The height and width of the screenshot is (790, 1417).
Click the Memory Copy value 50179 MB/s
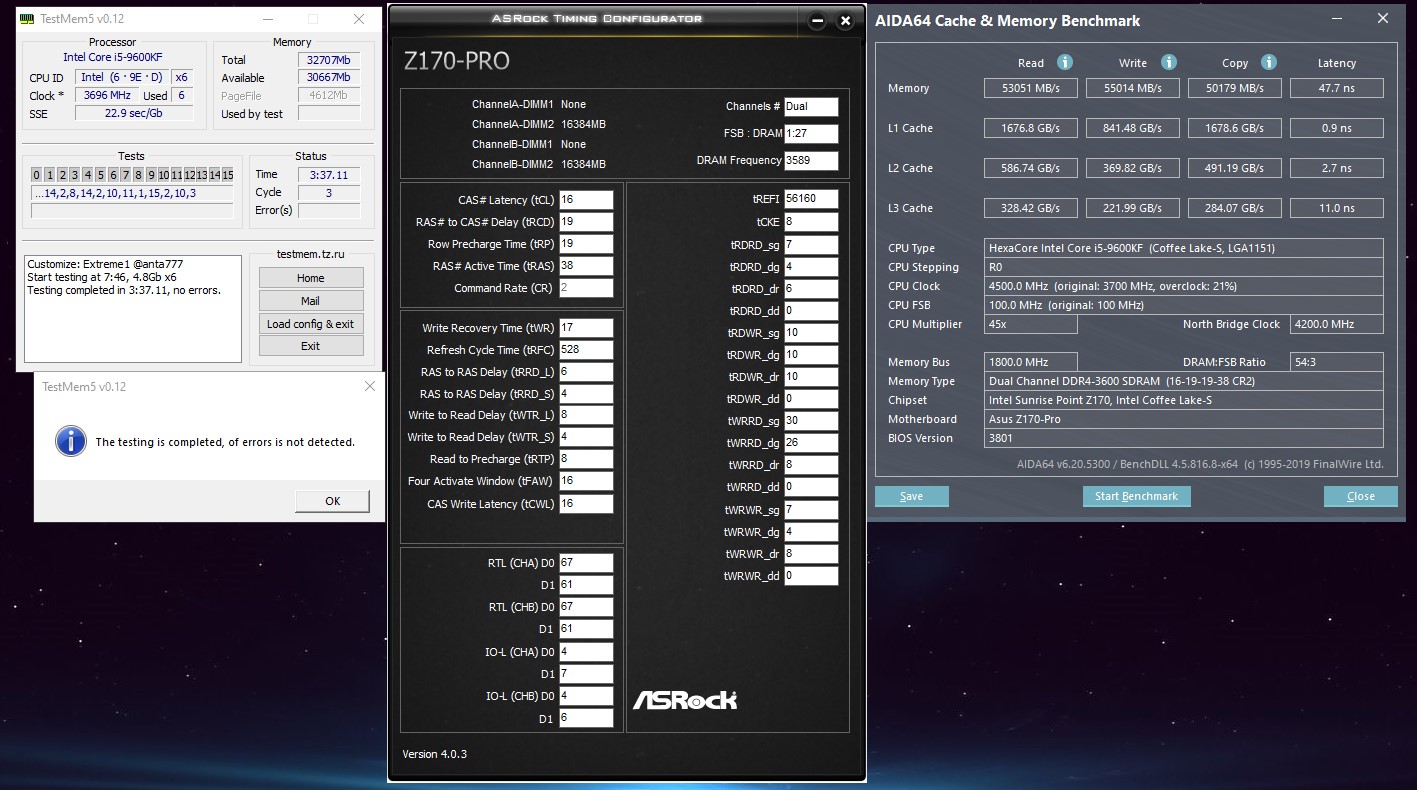tap(1235, 88)
